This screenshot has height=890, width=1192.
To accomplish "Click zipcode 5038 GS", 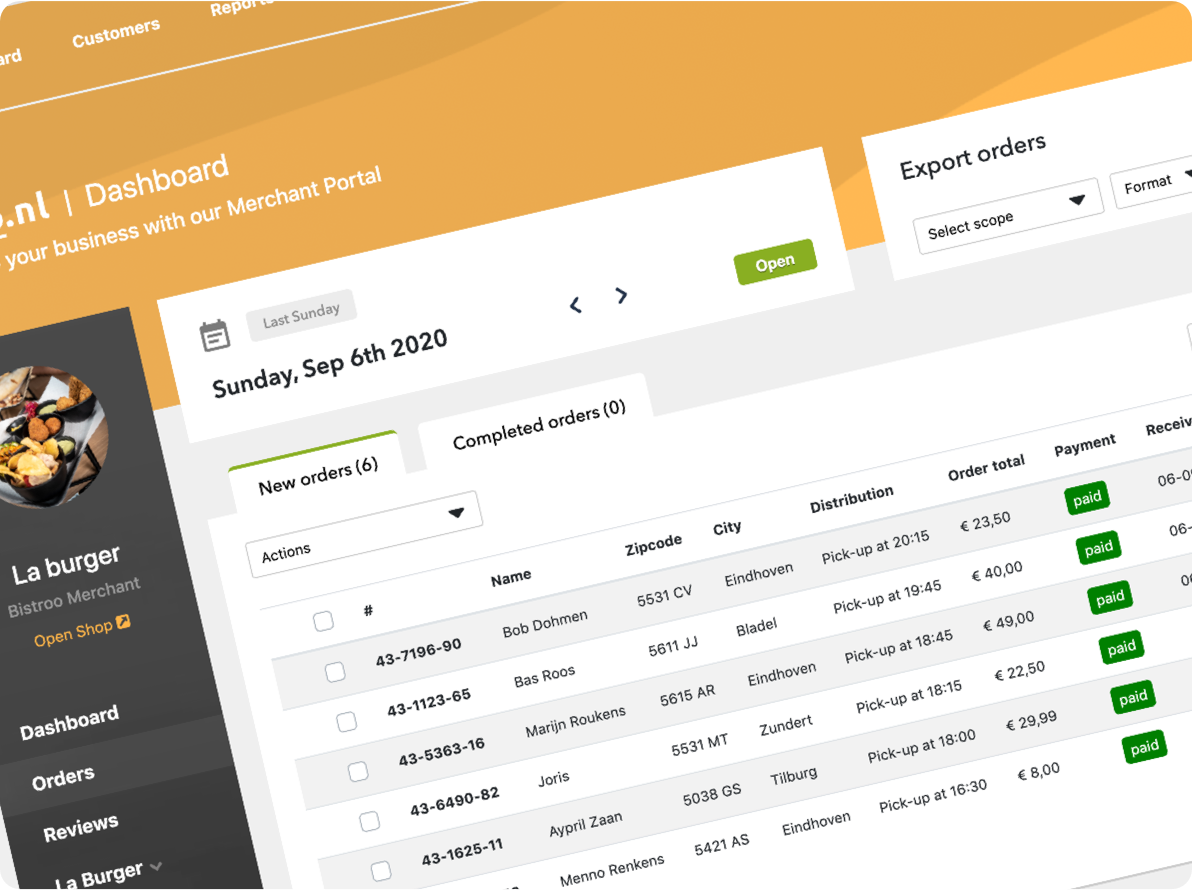I will (x=712, y=795).
